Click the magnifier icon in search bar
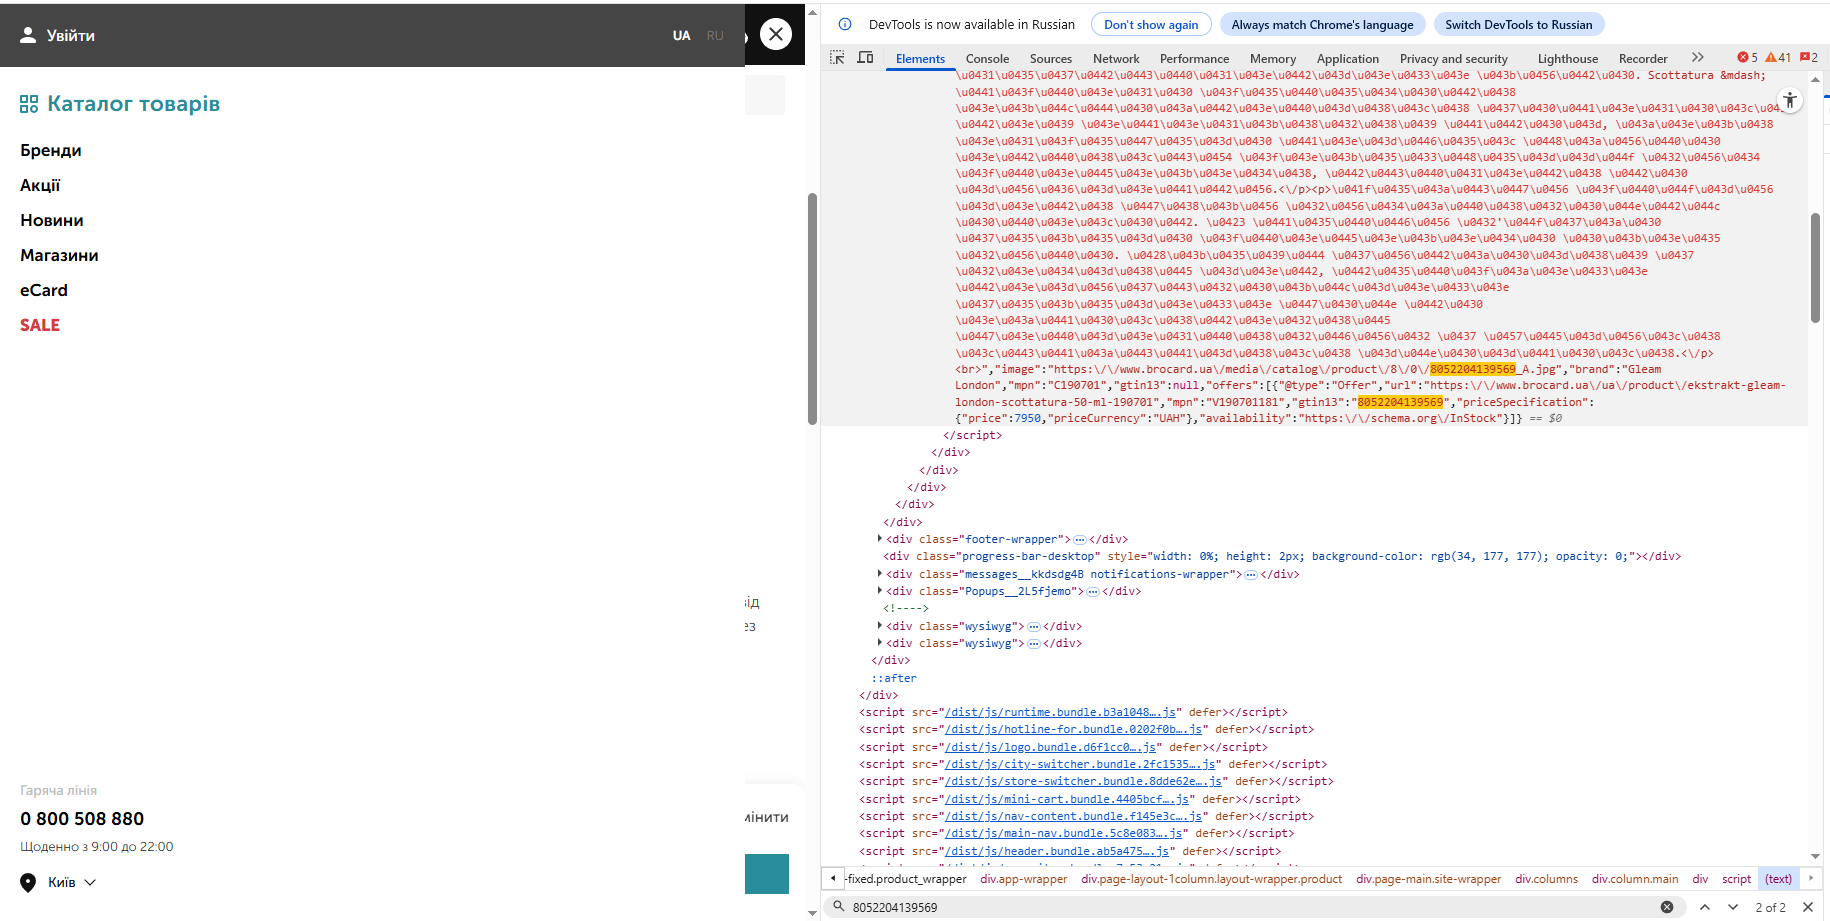 coord(838,907)
